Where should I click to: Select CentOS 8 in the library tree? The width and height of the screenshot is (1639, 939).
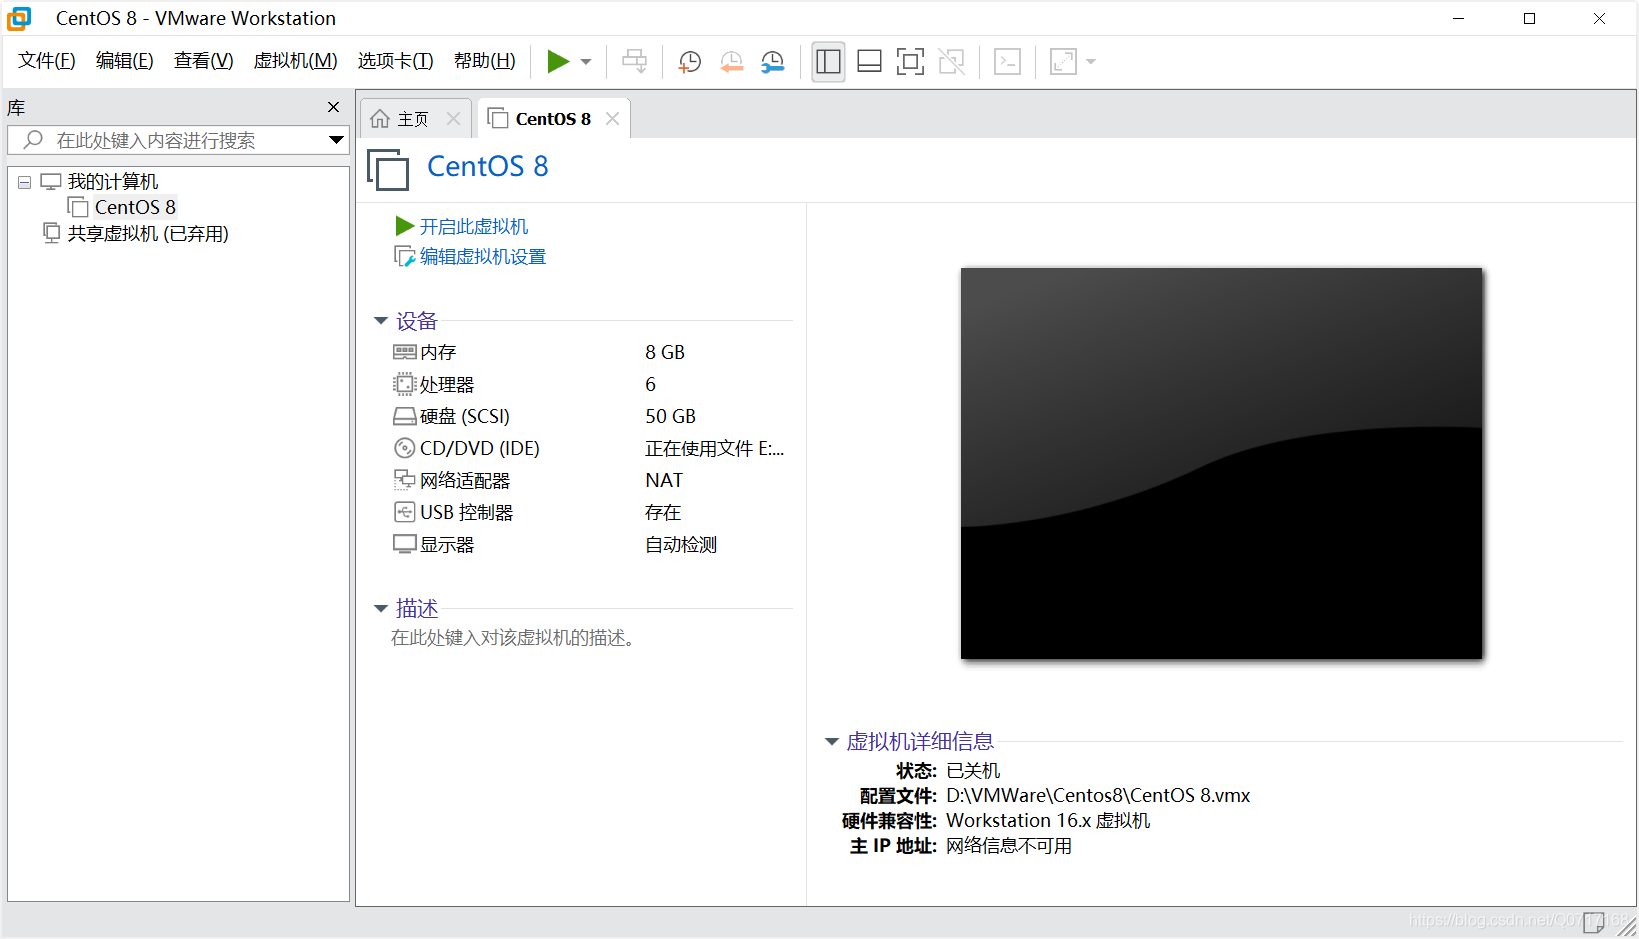click(135, 207)
